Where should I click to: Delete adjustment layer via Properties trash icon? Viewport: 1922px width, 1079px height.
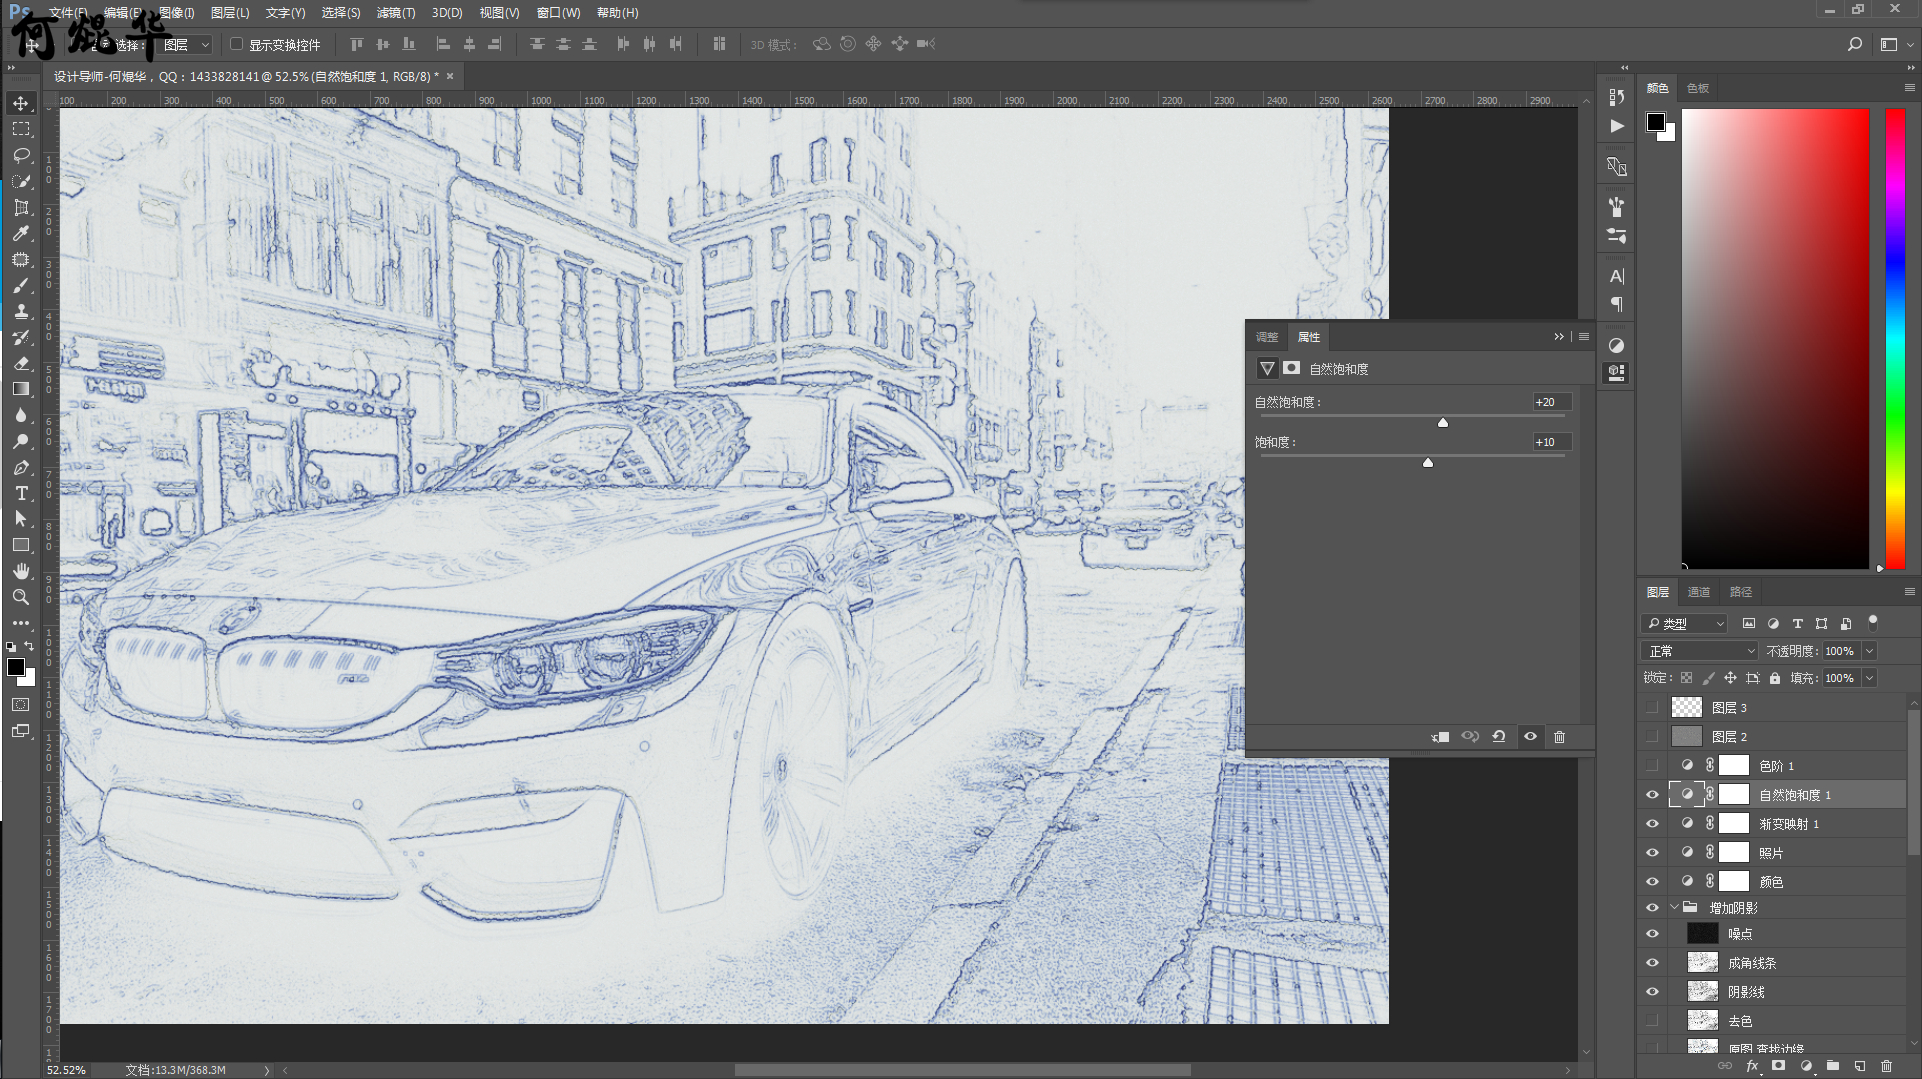pyautogui.click(x=1559, y=737)
